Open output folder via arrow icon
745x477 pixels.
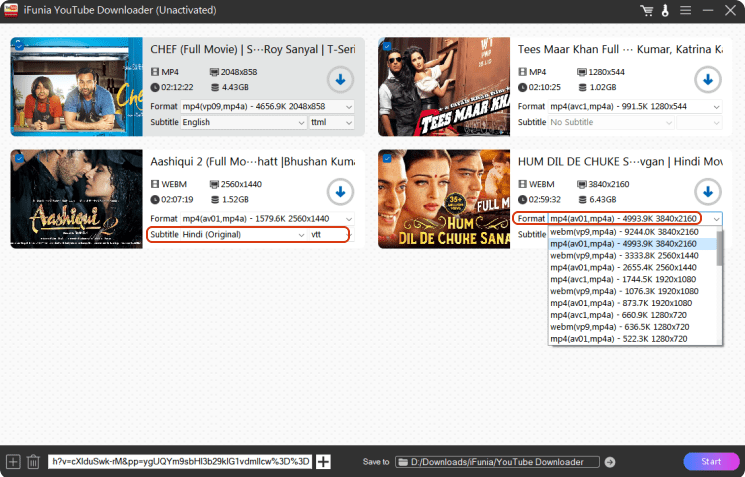[610, 462]
